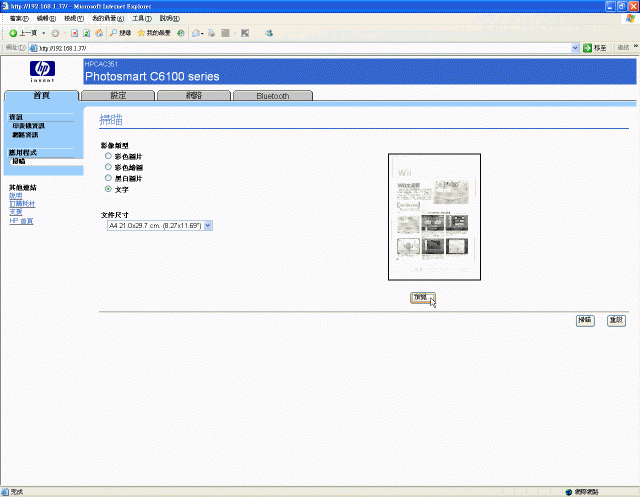Select the 文字 text radio button

[x=108, y=189]
